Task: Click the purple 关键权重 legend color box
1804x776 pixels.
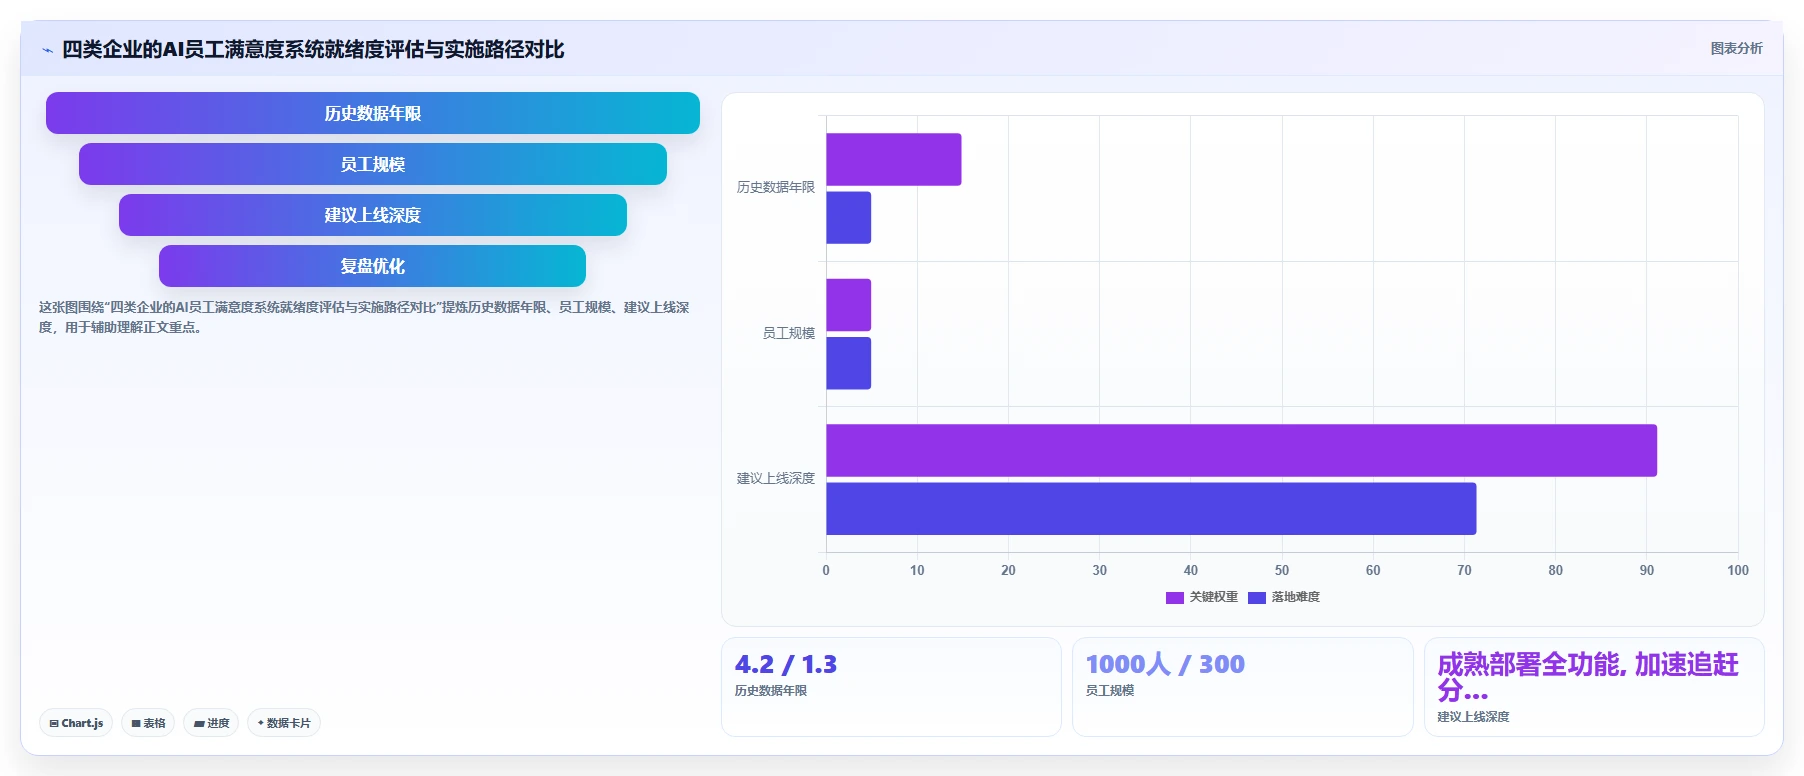Action: pos(1175,597)
